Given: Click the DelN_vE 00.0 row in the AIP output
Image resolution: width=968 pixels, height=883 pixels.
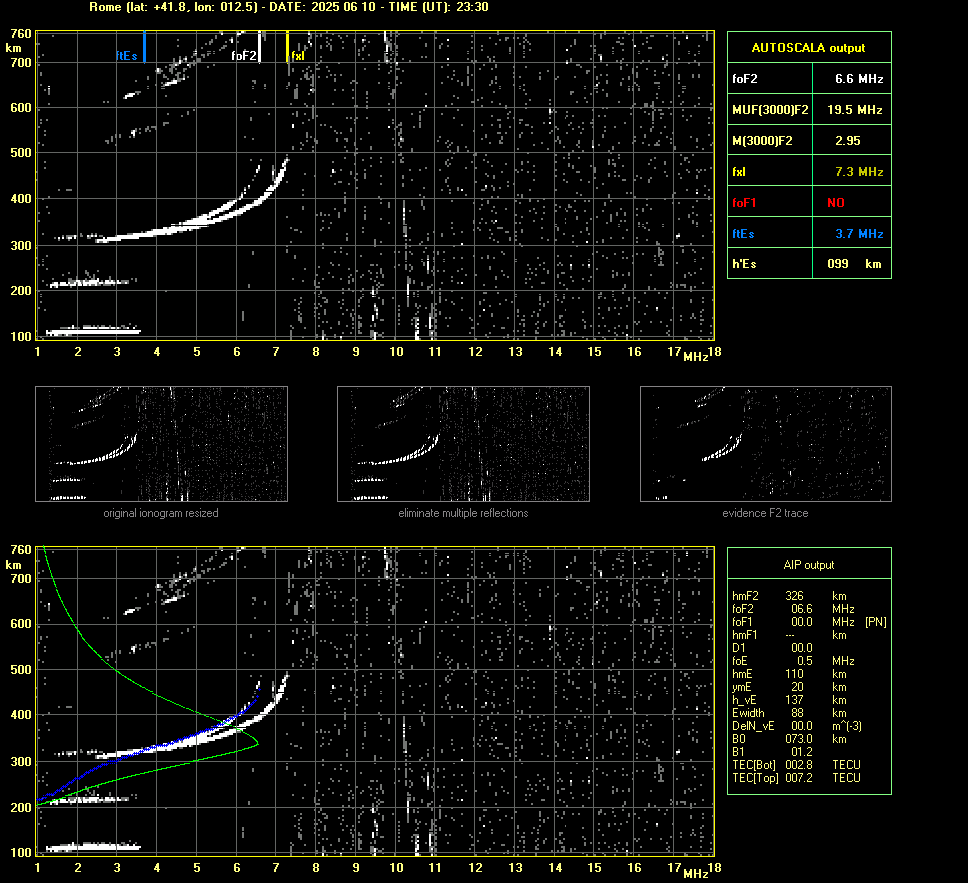Looking at the screenshot, I should [x=797, y=726].
